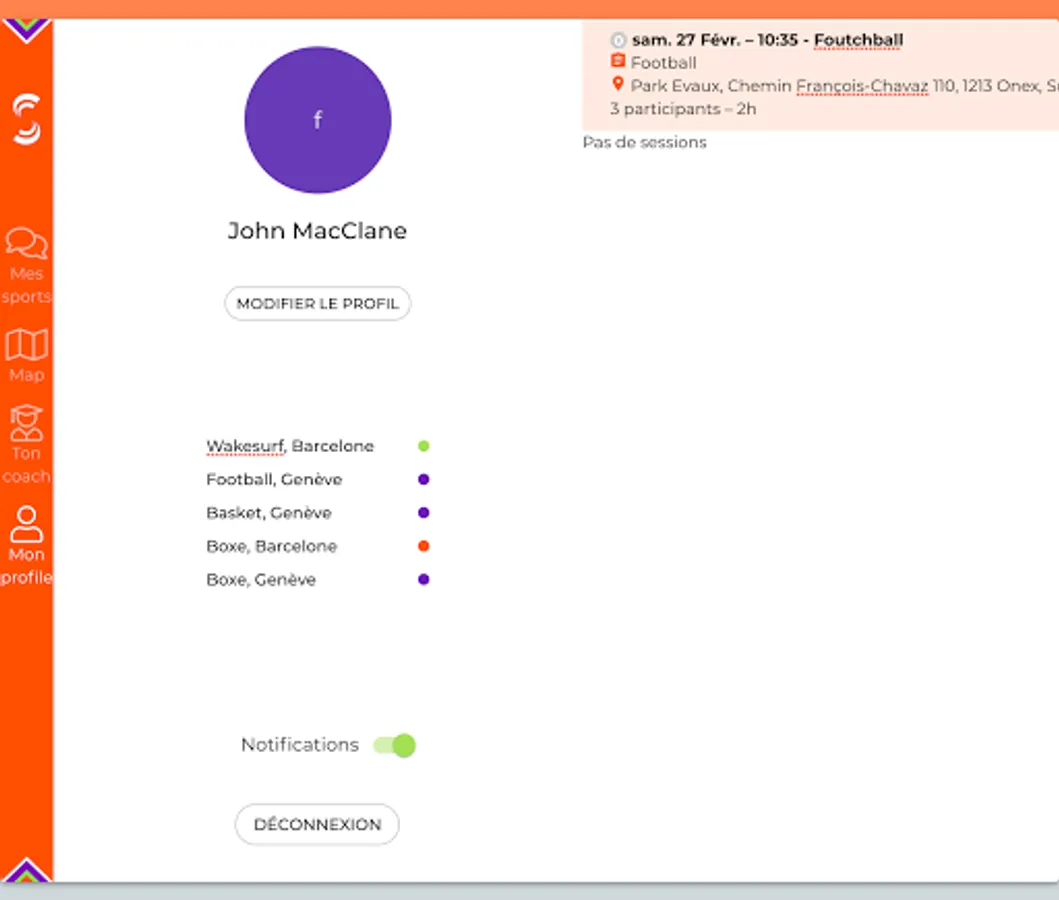The image size is (1059, 900).
Task: Click the MODIFIER LE PROFIL button
Action: tap(317, 304)
